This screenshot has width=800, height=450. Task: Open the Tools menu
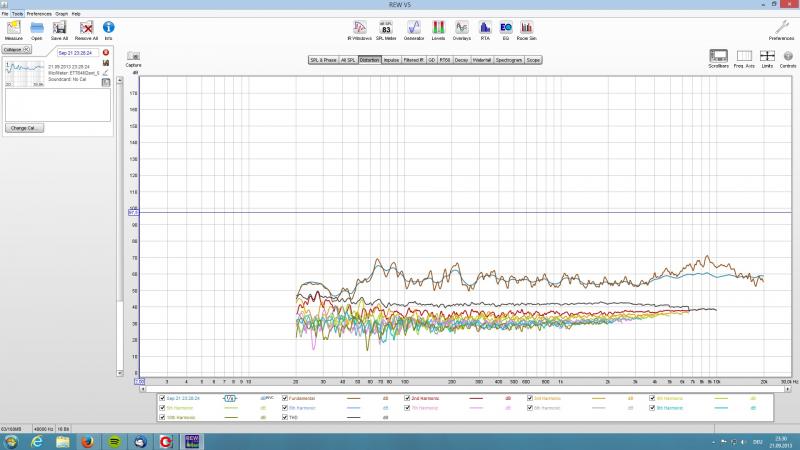coord(17,13)
